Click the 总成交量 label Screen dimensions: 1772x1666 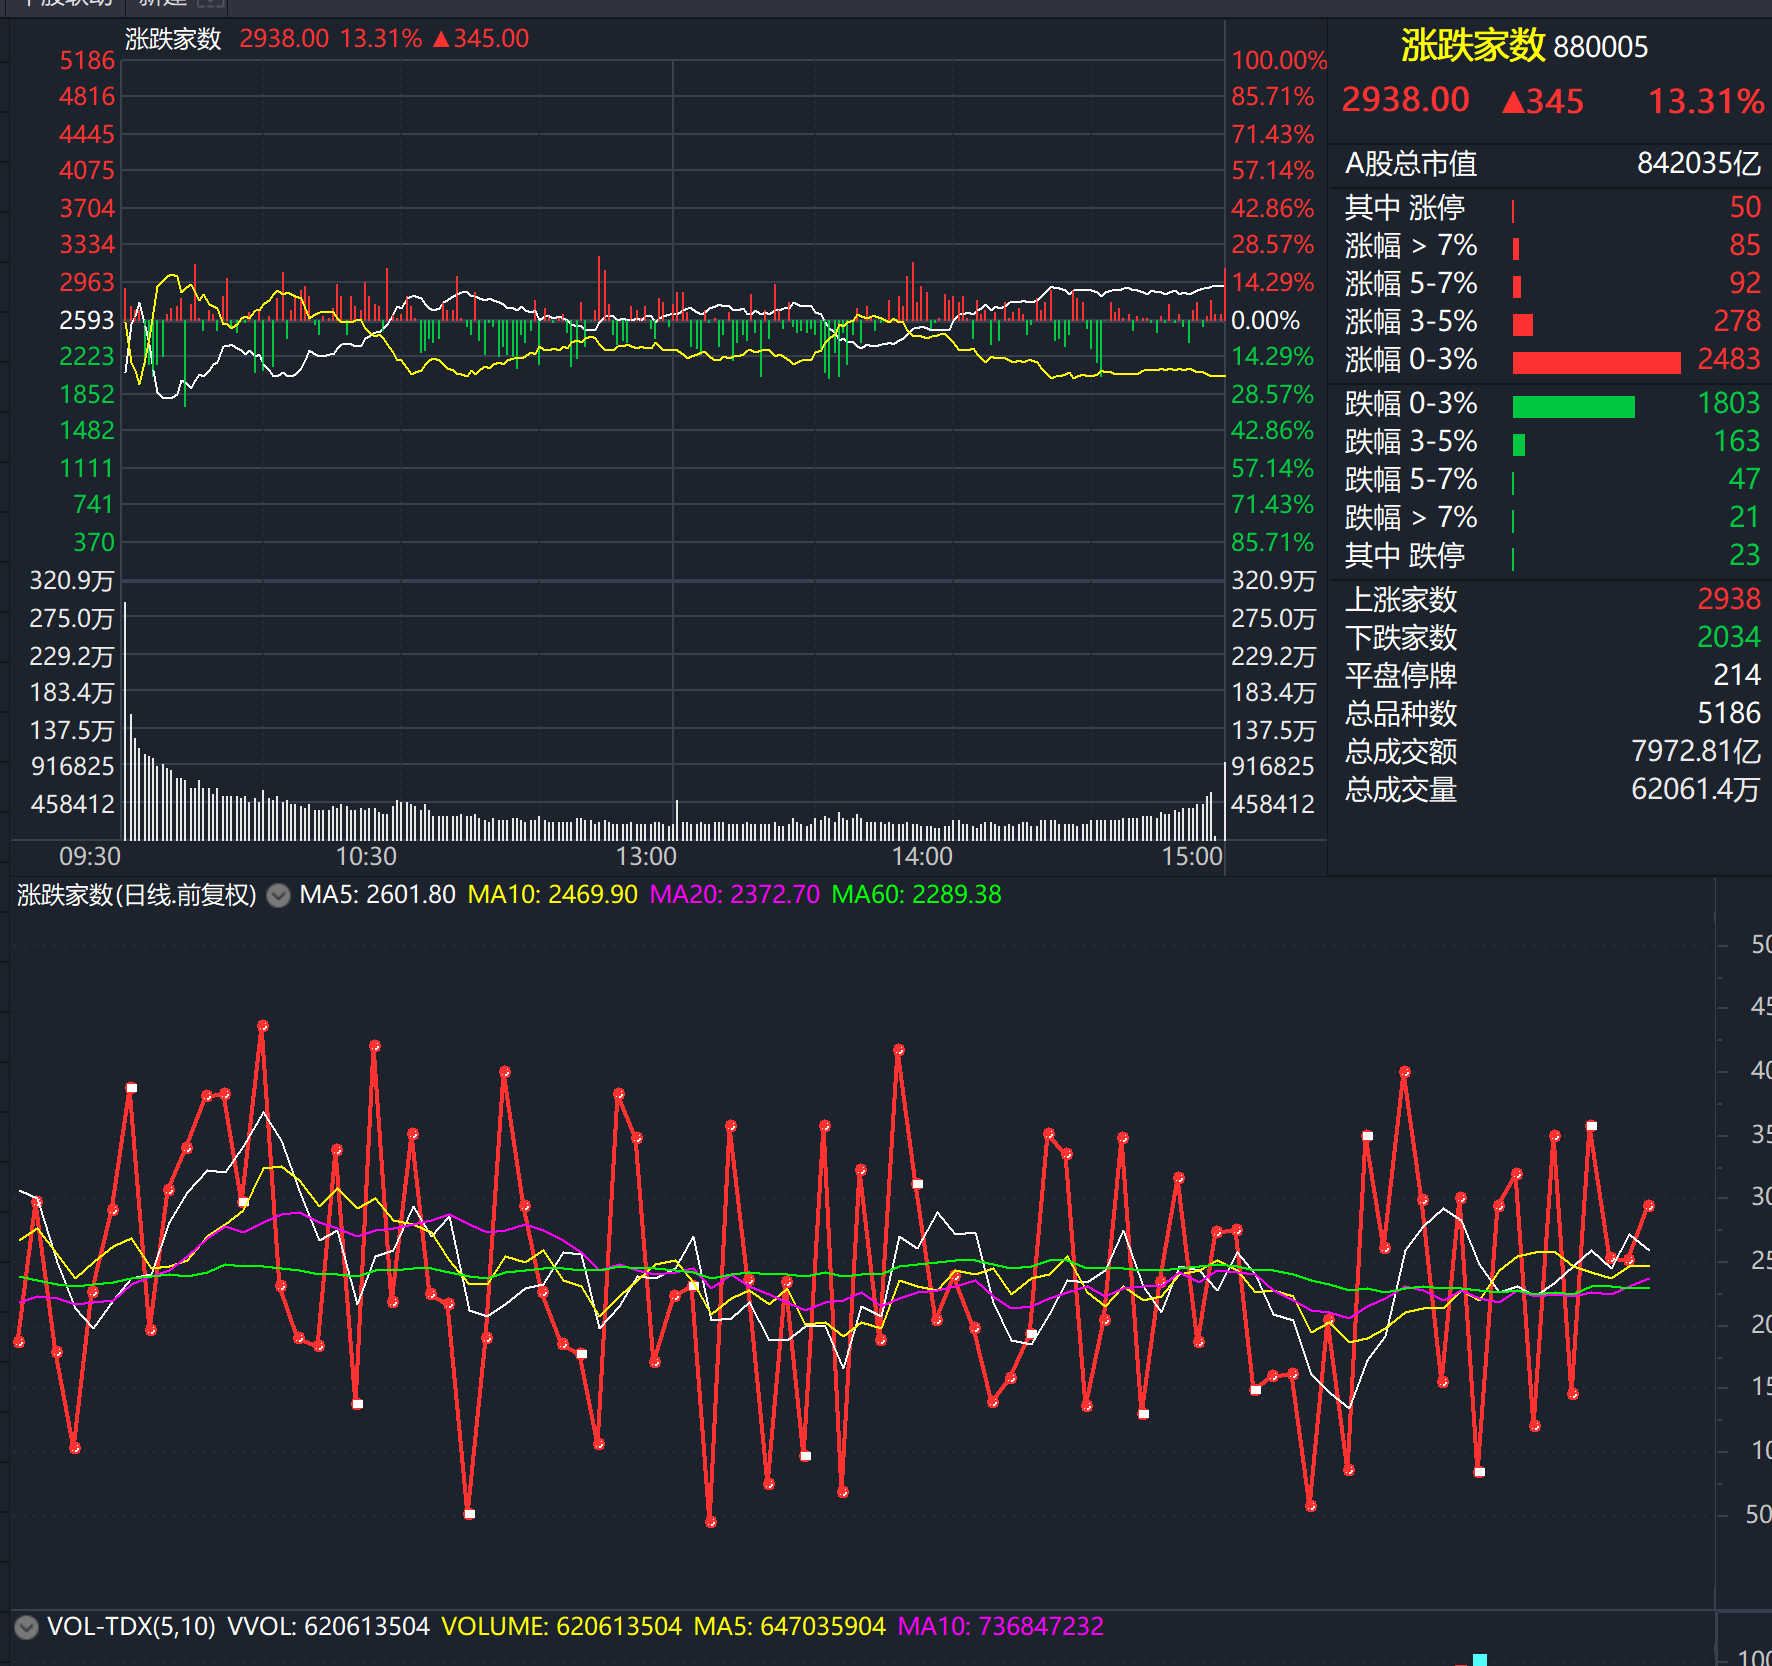[x=1400, y=789]
